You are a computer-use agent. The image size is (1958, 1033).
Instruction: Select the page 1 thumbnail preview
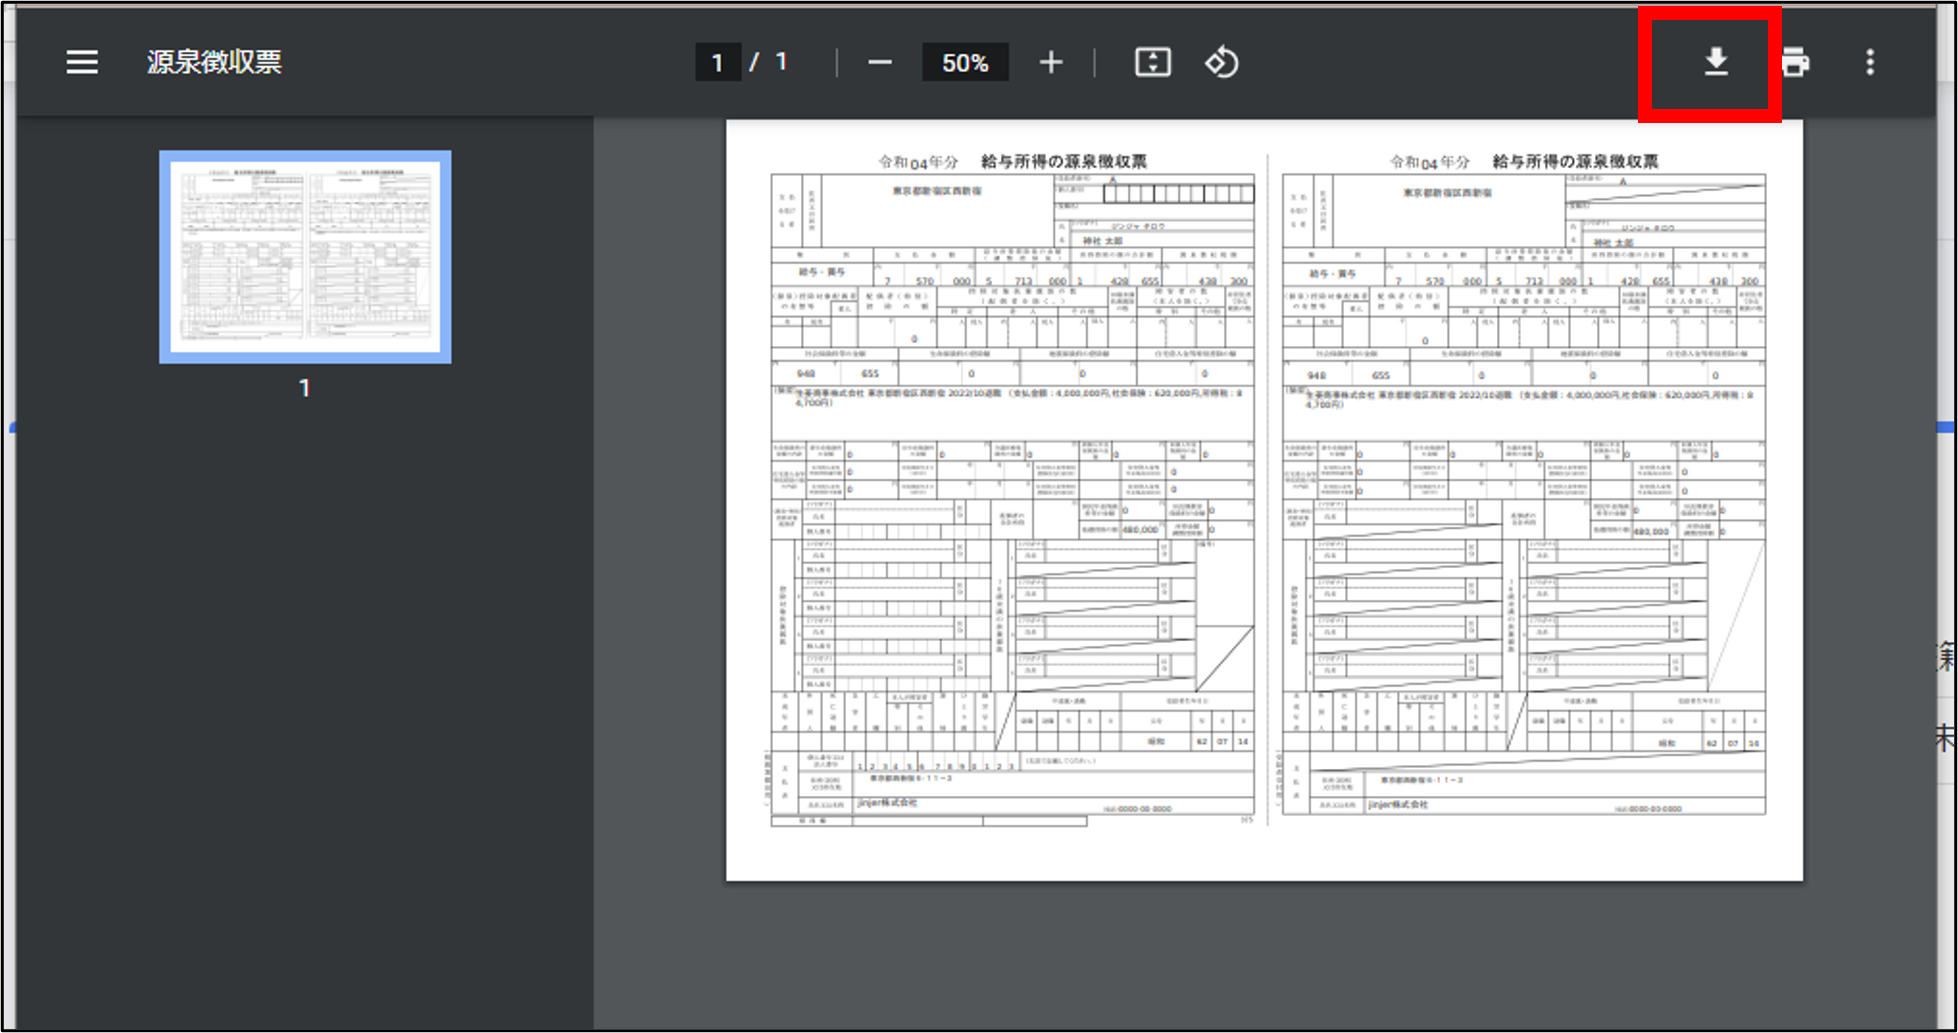click(305, 257)
